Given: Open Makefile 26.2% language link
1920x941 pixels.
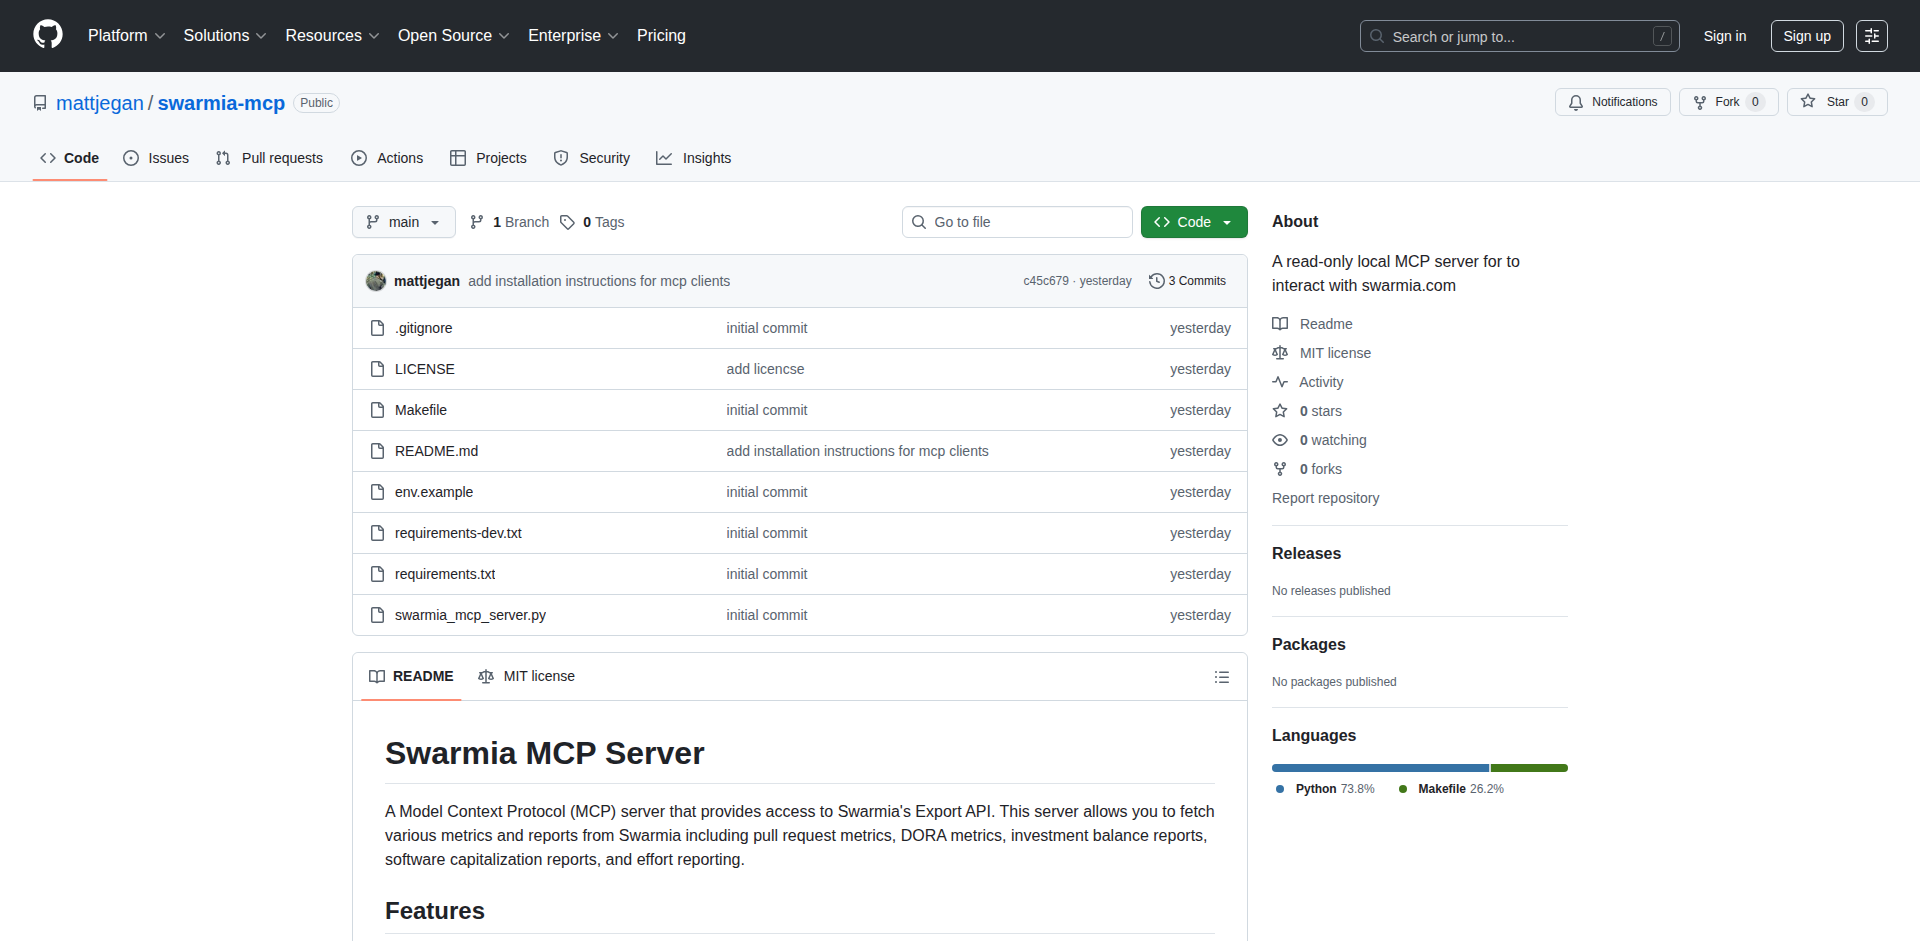Looking at the screenshot, I should coord(1451,789).
